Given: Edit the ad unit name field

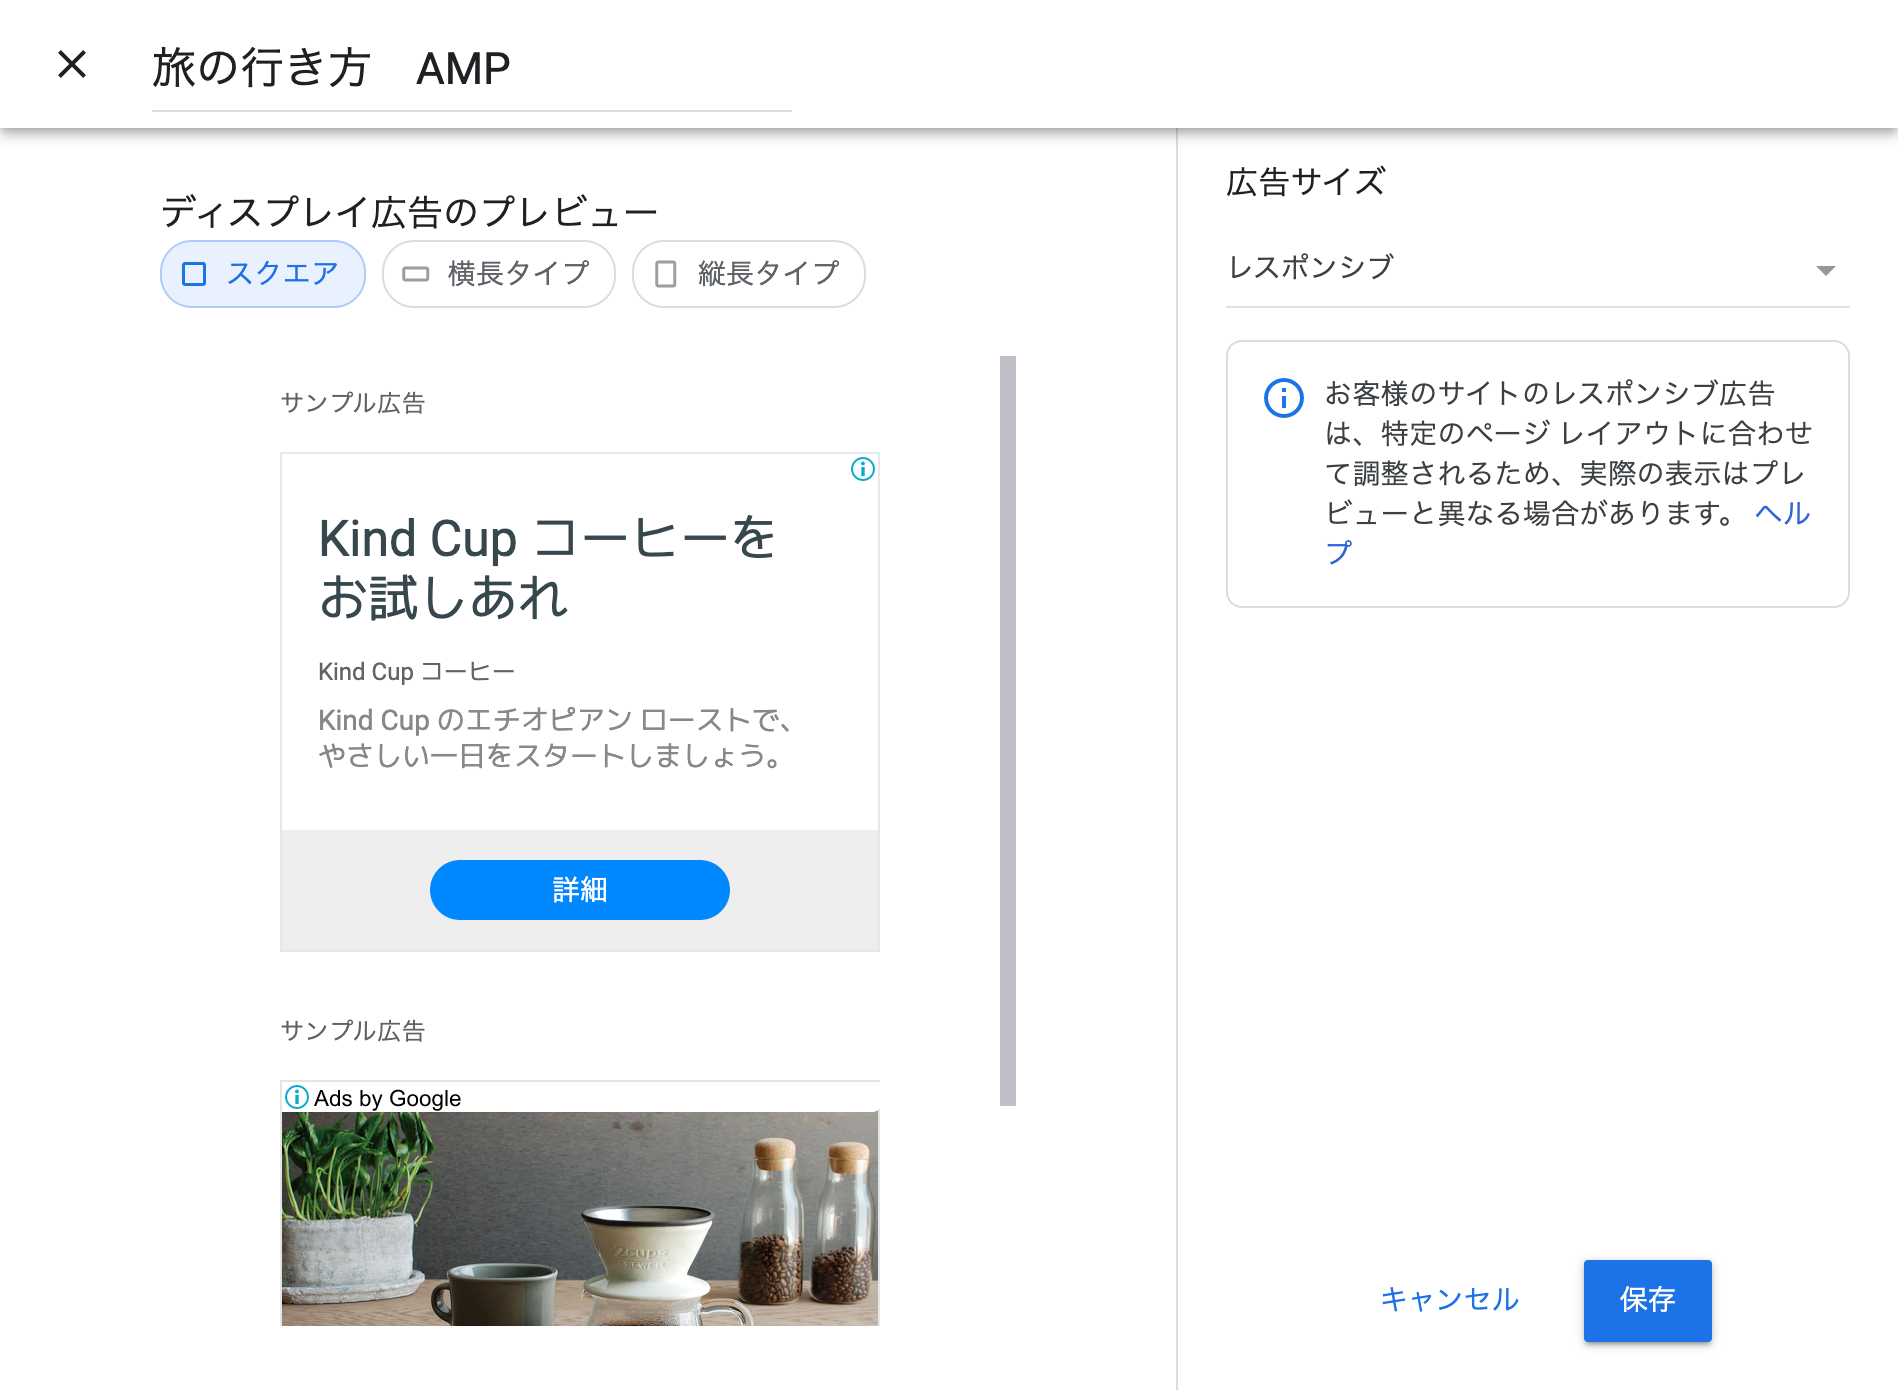Looking at the screenshot, I should 470,70.
